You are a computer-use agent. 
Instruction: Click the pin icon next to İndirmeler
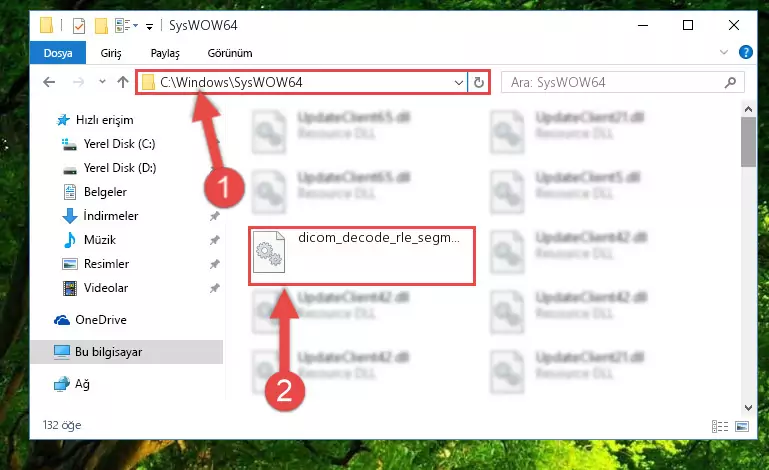coord(214,216)
